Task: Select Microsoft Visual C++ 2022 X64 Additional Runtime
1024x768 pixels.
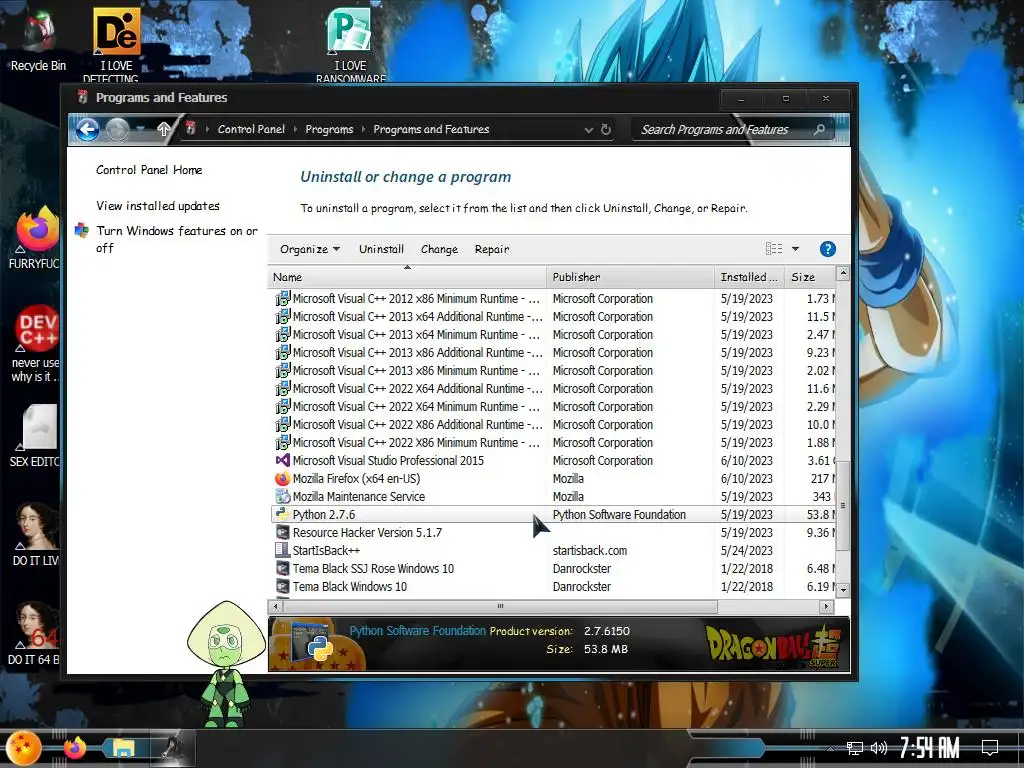Action: (x=552, y=389)
